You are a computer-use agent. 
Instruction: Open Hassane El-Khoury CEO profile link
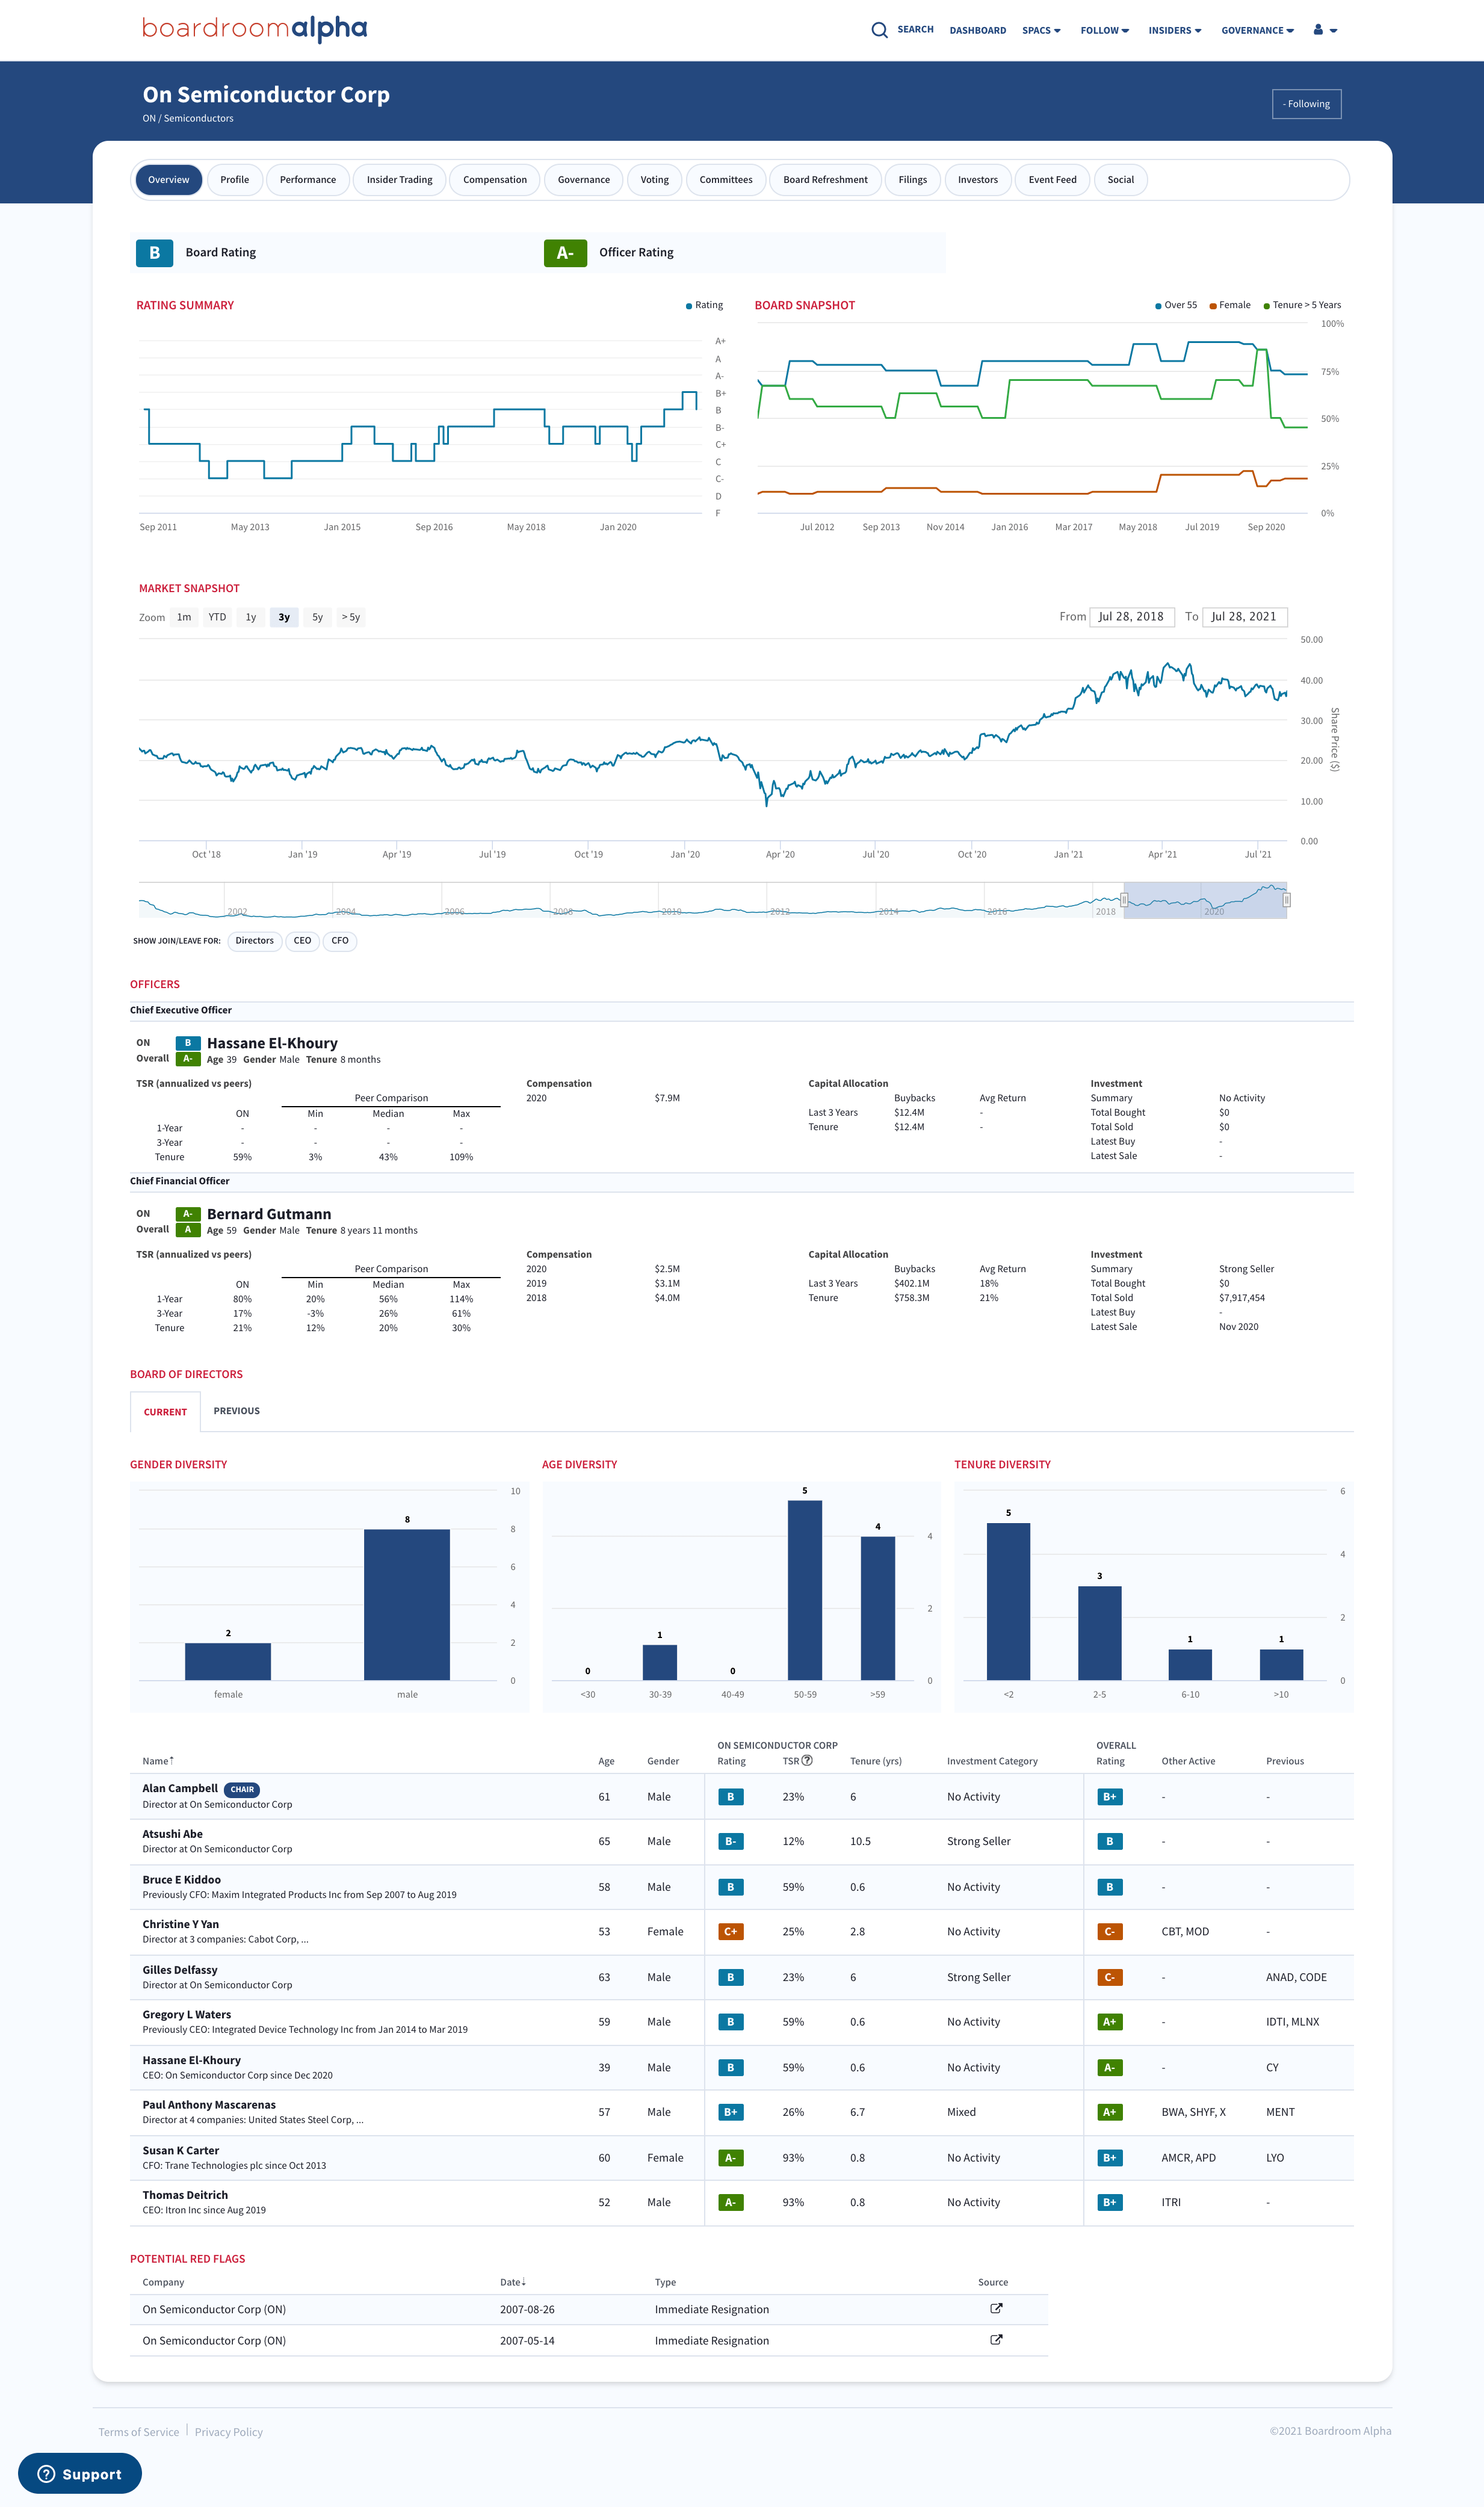272,1043
